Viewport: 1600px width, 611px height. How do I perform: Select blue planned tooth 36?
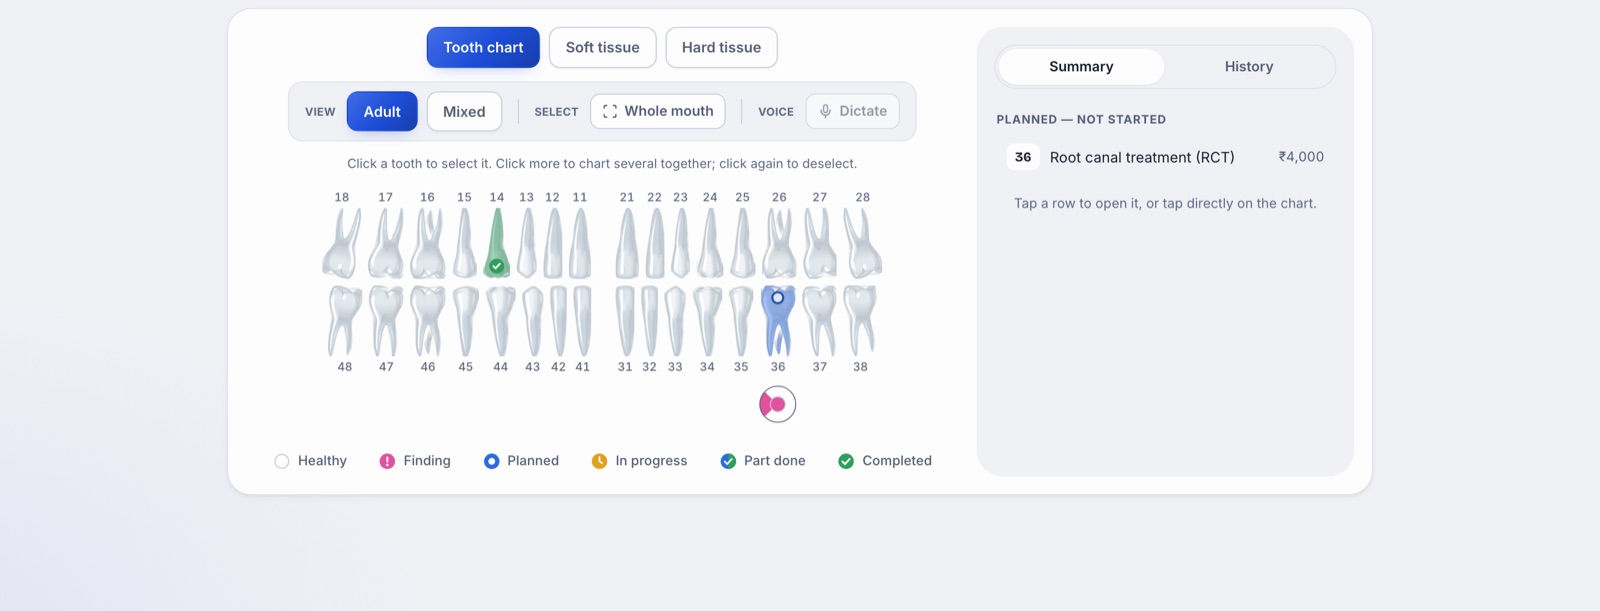click(x=778, y=321)
